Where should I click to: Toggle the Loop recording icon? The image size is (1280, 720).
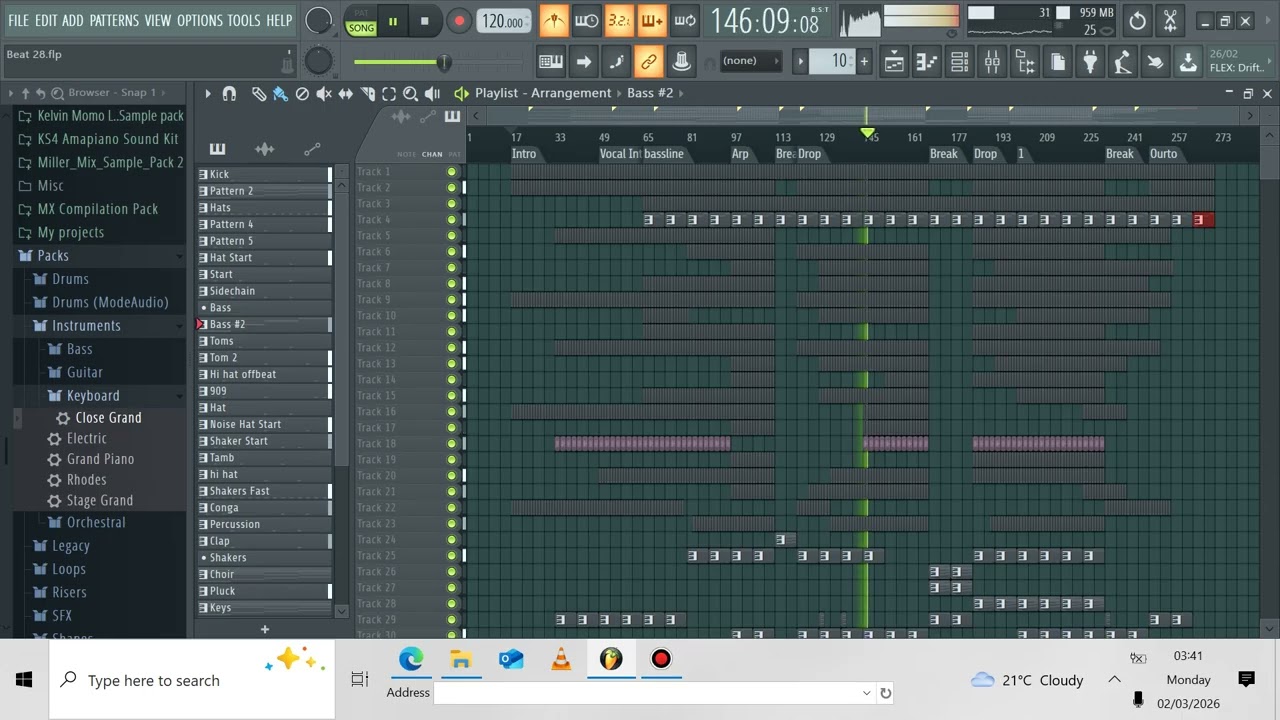point(685,20)
